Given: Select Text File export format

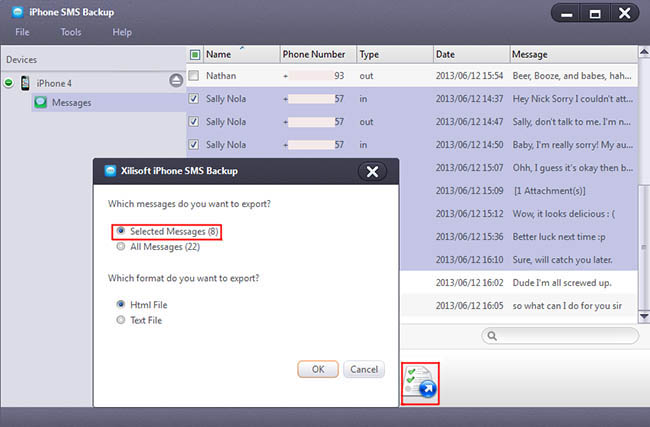Looking at the screenshot, I should [x=122, y=320].
